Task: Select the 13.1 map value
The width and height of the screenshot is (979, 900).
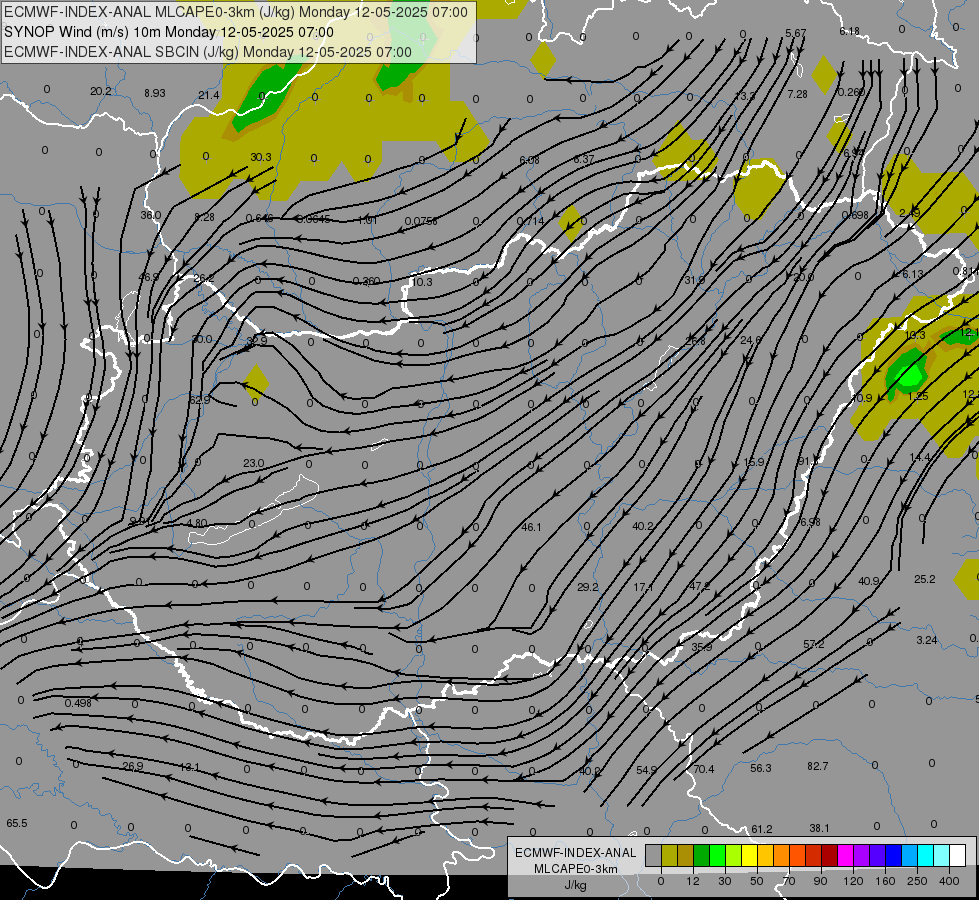Action: [189, 767]
